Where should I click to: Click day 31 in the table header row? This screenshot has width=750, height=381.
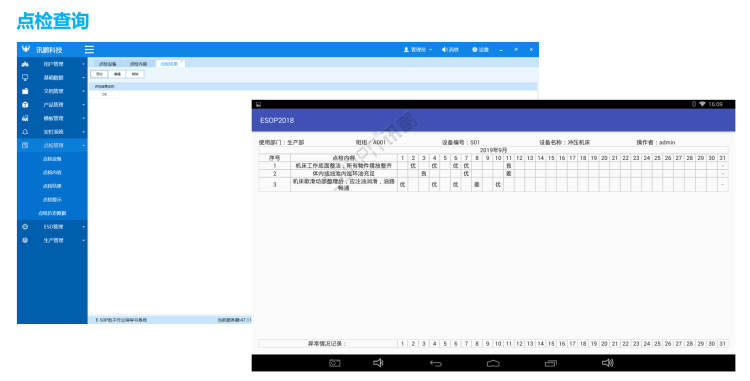point(722,158)
